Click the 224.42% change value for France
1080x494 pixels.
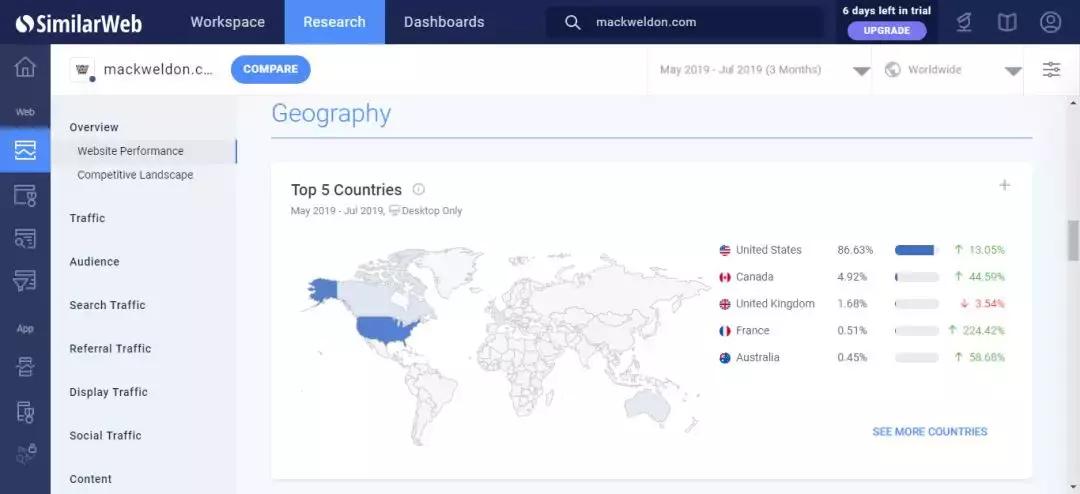point(984,331)
